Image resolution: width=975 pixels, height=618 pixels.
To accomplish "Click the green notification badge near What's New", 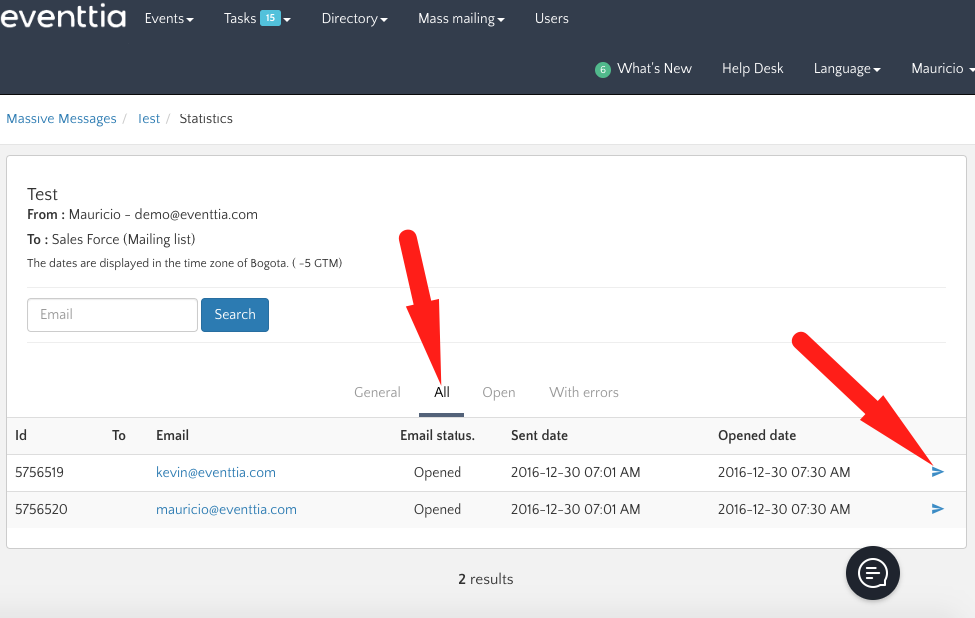I will (x=602, y=70).
